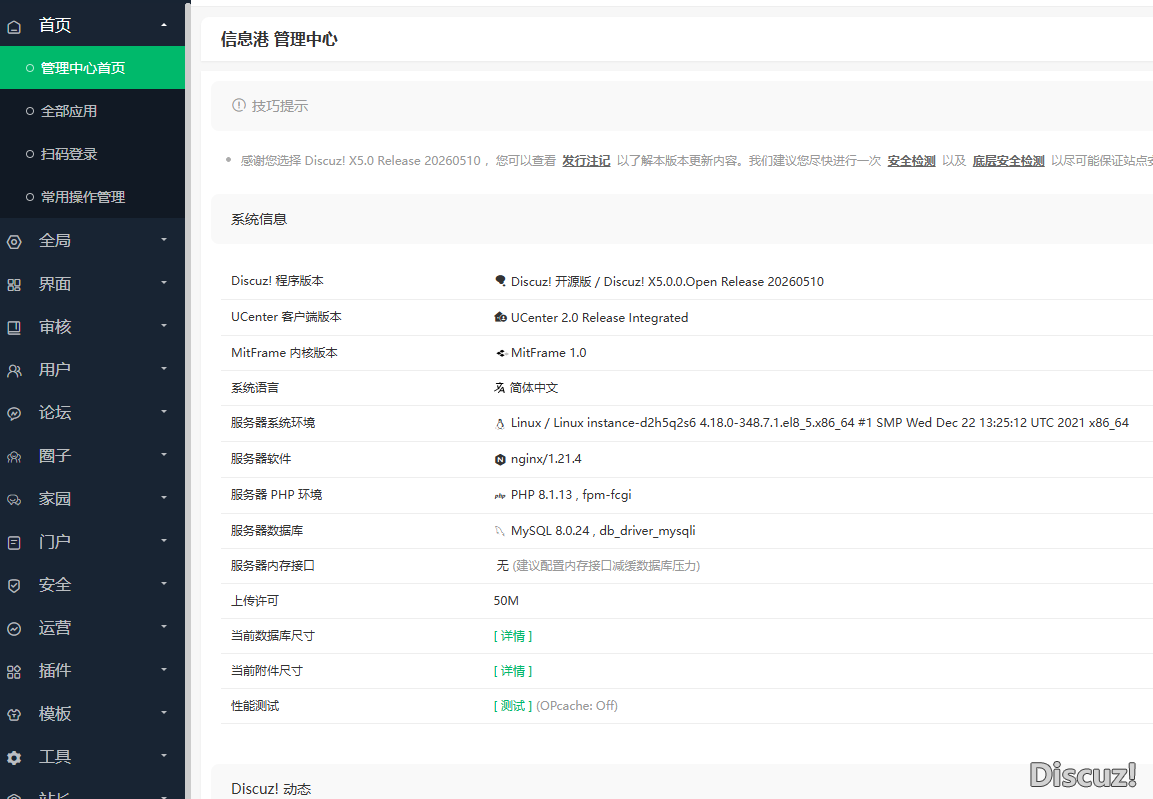The image size is (1153, 799).
Task: Click the 简体中文 language icon
Action: point(499,387)
